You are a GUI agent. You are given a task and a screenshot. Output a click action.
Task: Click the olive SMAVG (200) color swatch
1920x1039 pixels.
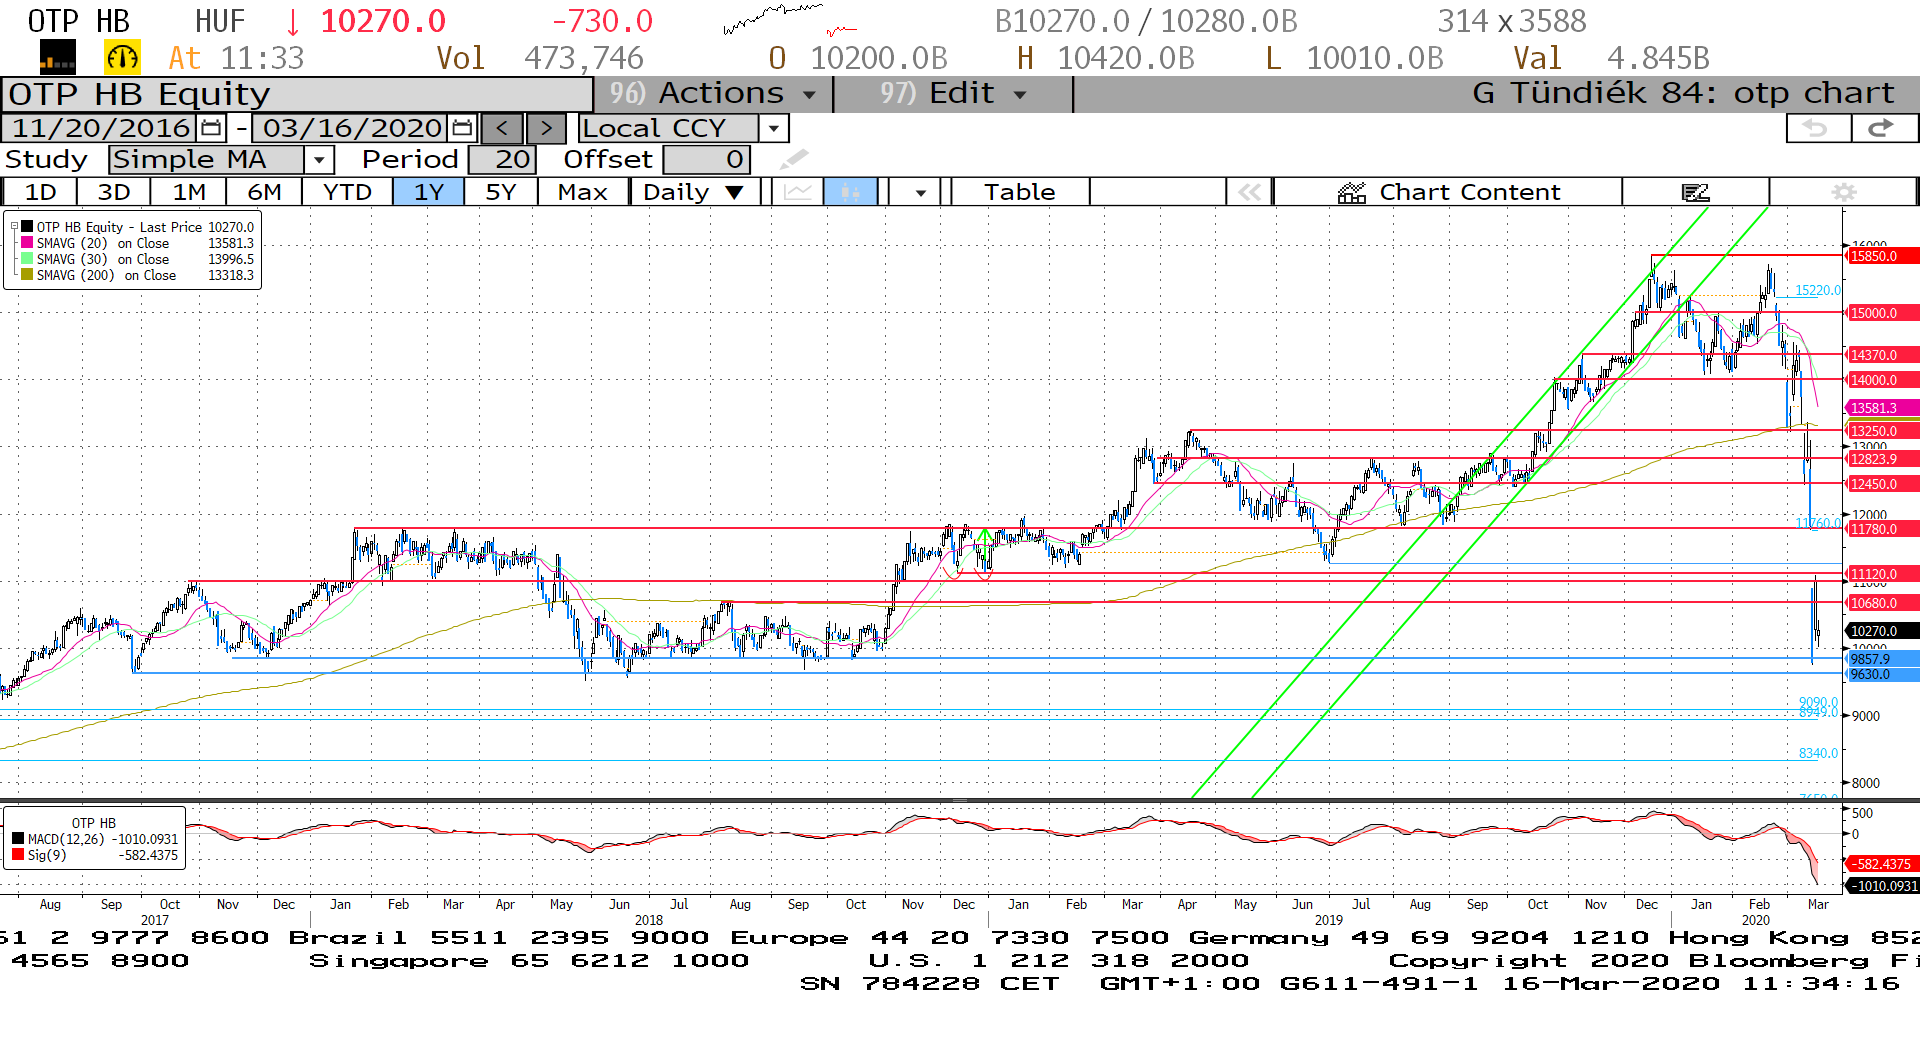tap(27, 275)
